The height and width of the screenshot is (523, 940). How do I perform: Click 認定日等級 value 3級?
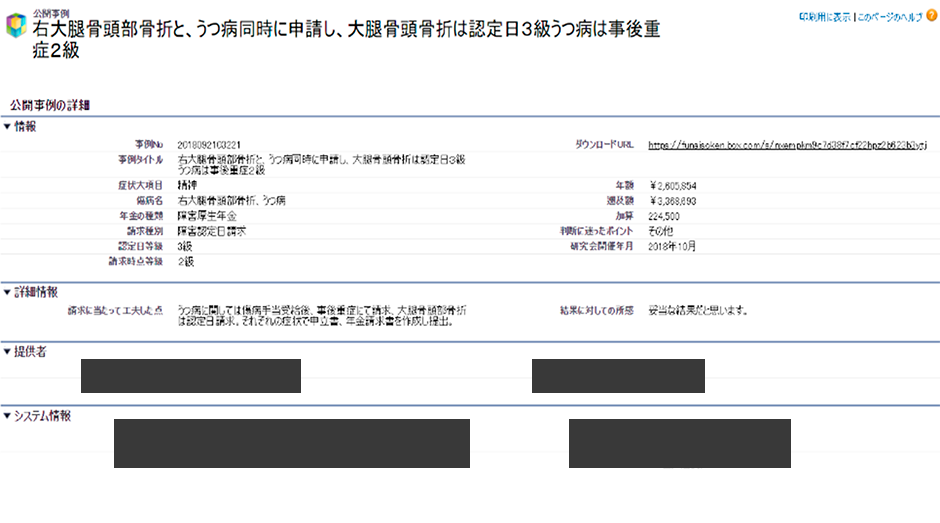click(185, 246)
